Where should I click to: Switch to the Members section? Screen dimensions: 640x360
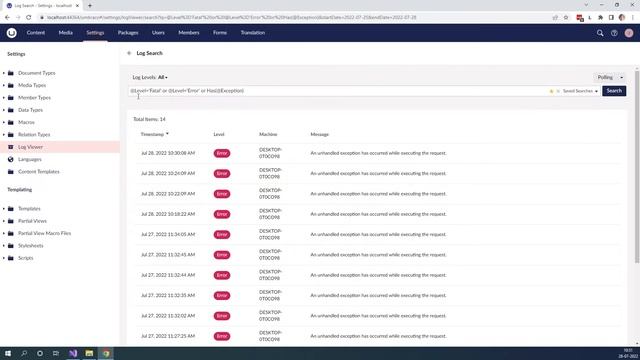[x=189, y=33]
